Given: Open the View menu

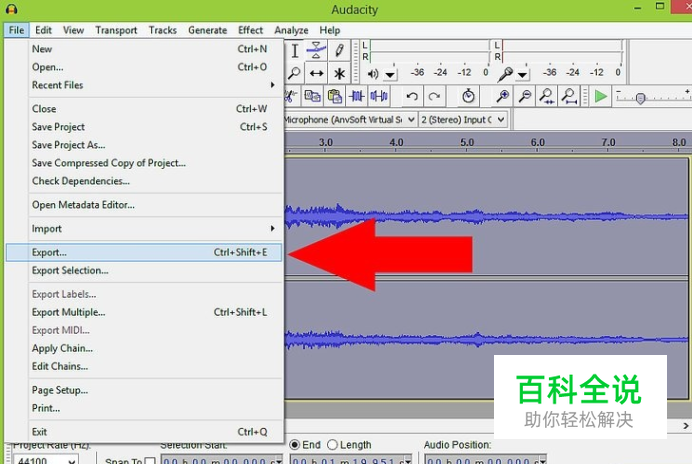Looking at the screenshot, I should point(73,30).
